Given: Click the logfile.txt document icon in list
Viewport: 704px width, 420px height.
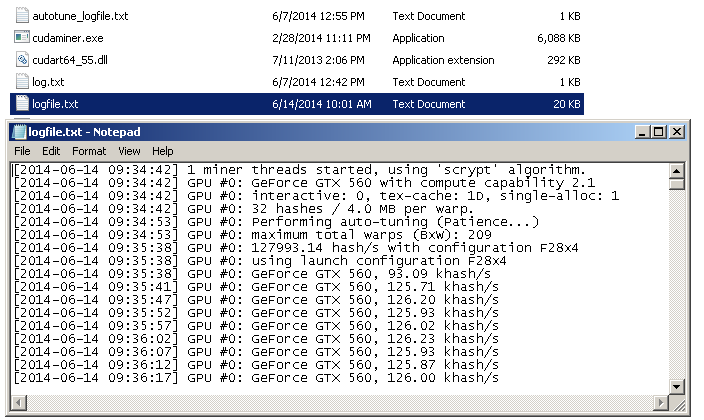Looking at the screenshot, I should [x=22, y=104].
